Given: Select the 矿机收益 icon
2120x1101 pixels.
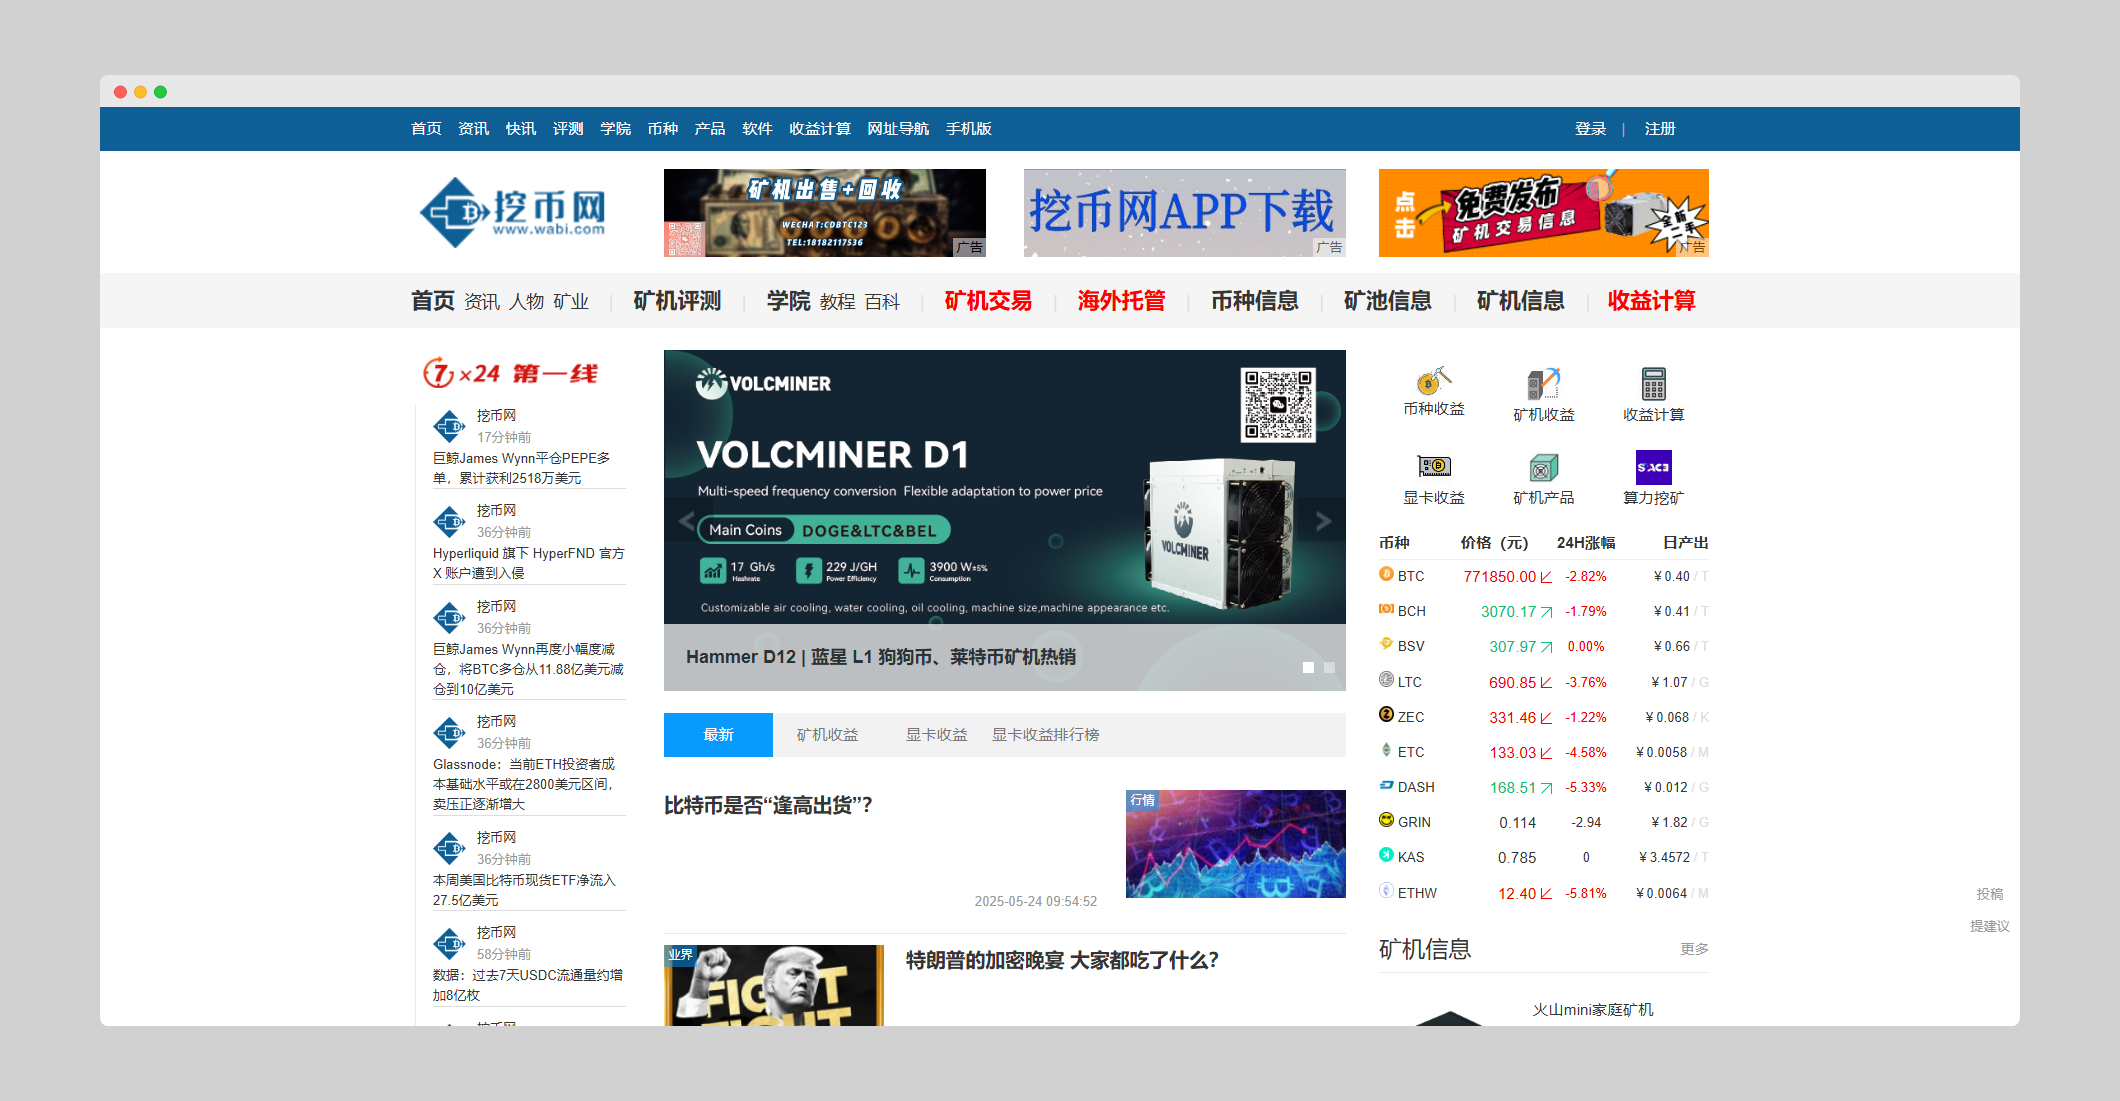Looking at the screenshot, I should coord(1543,390).
